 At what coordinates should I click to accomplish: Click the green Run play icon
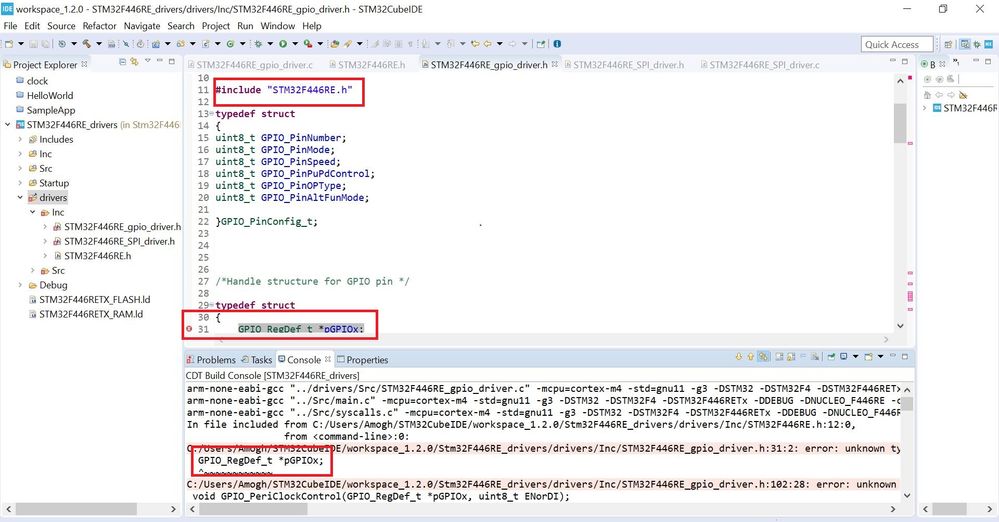[283, 44]
